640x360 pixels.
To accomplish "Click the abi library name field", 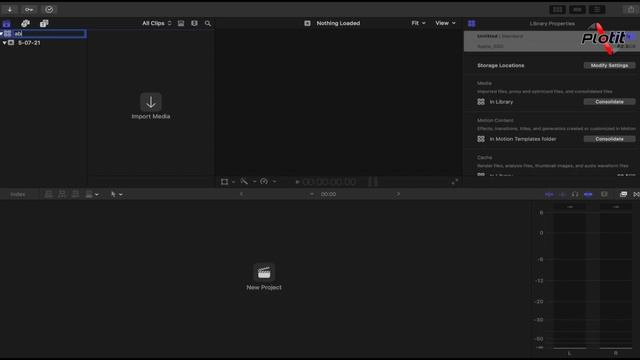I will tap(50, 33).
